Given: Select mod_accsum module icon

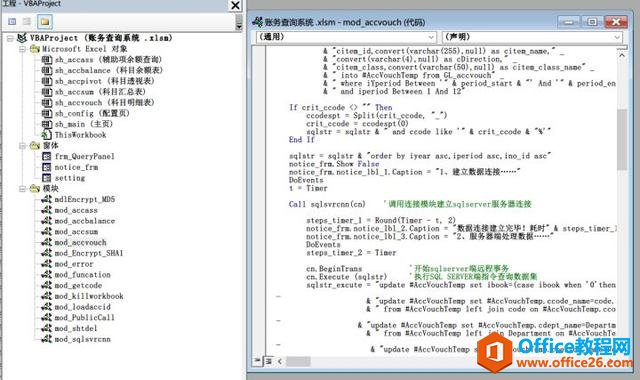Looking at the screenshot, I should coord(47,231).
